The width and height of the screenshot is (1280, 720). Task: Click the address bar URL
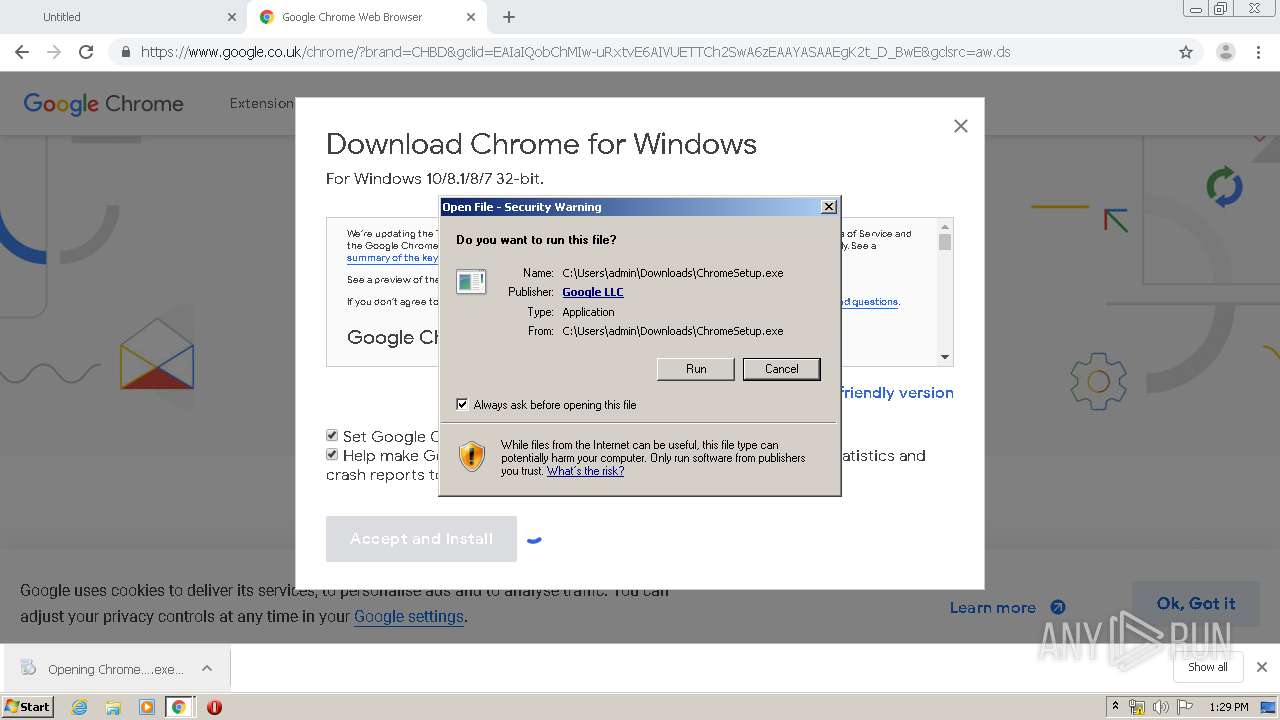pos(575,52)
